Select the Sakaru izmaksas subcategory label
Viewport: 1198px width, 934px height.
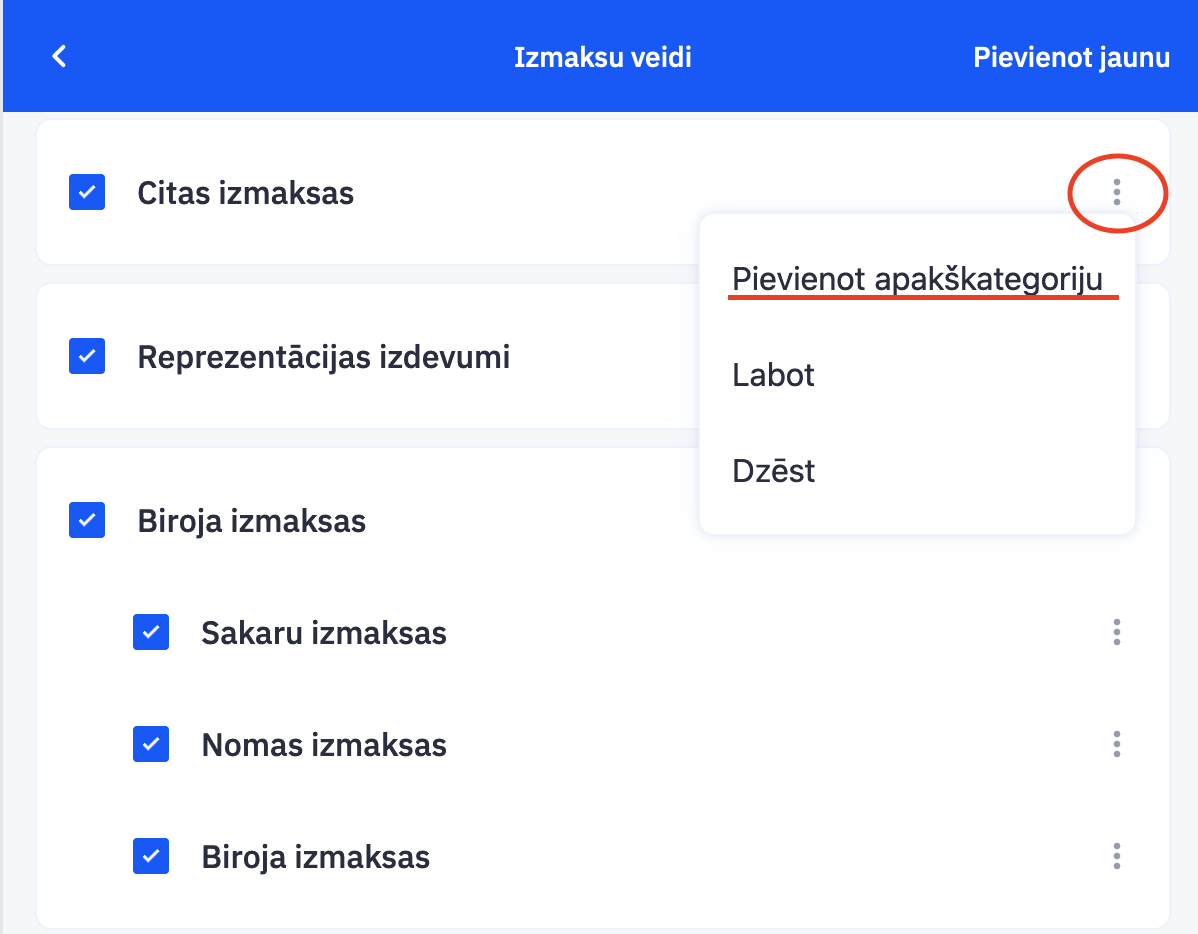[x=323, y=632]
